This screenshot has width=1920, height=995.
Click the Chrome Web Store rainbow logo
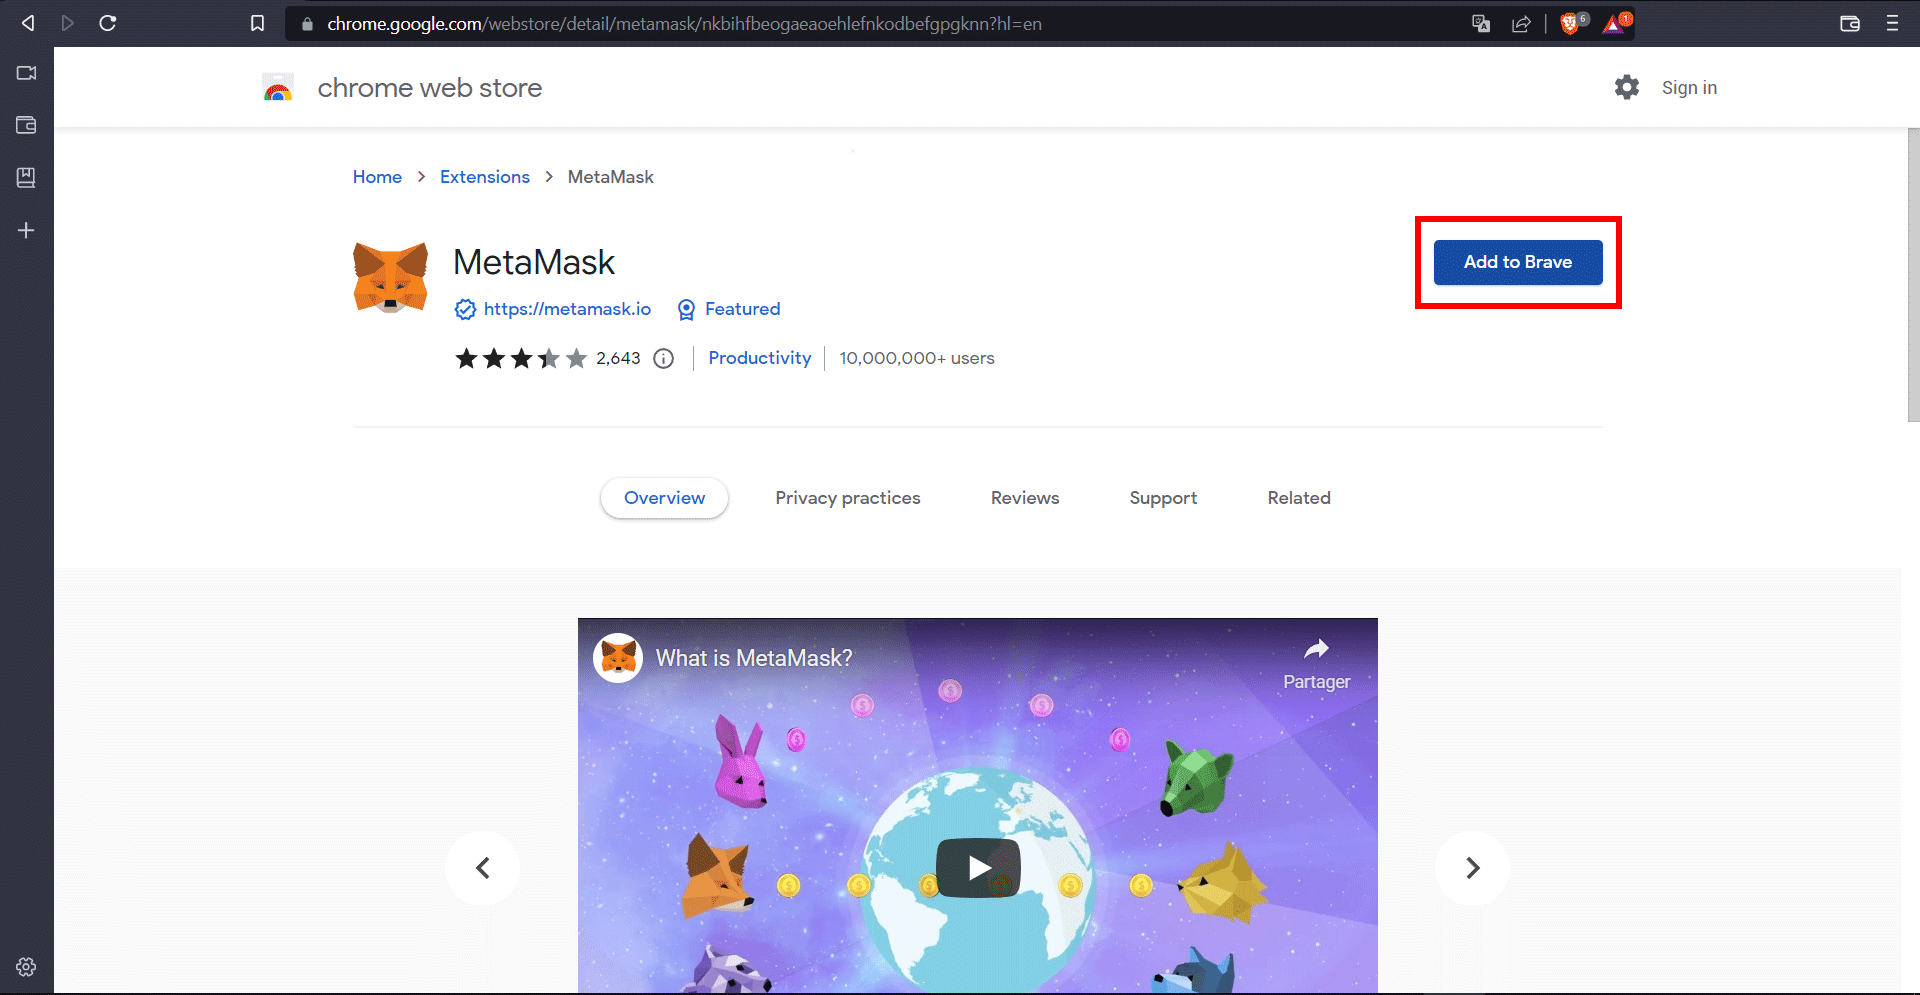[278, 88]
